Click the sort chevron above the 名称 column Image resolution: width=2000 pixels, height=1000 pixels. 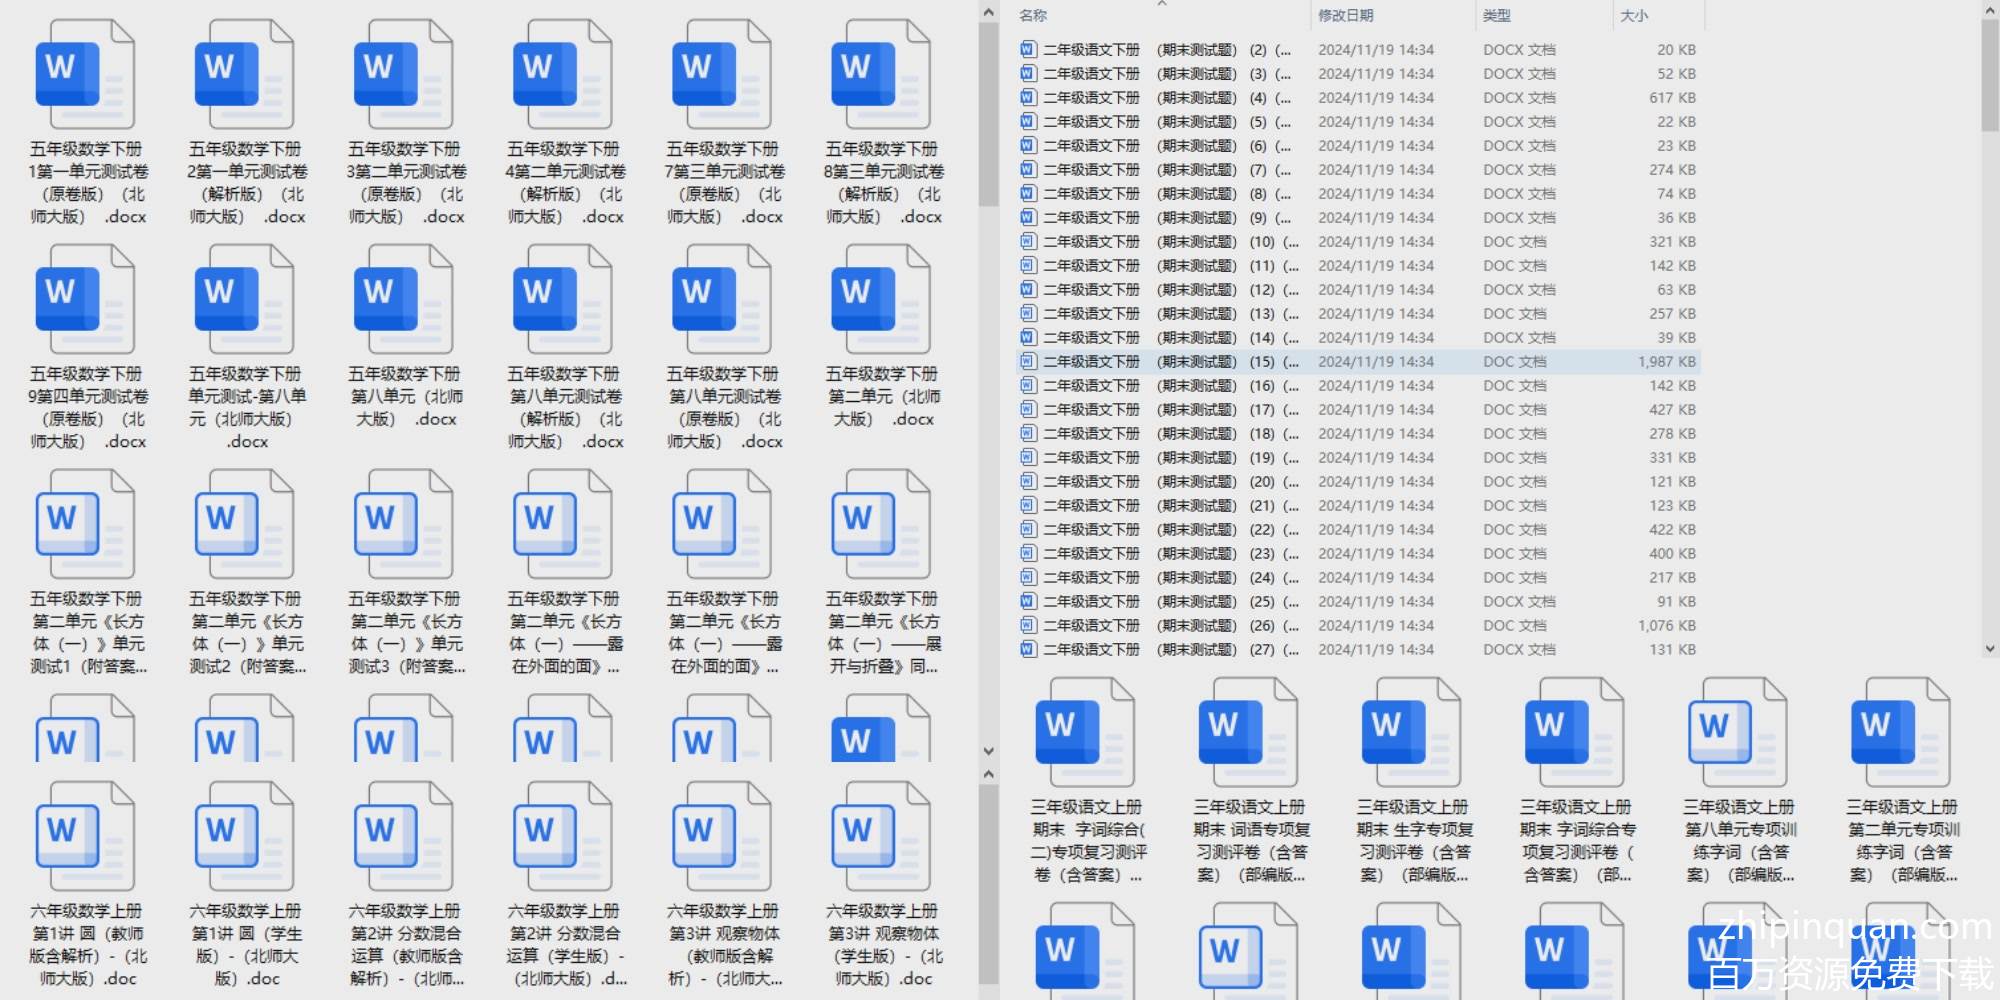(x=1162, y=4)
